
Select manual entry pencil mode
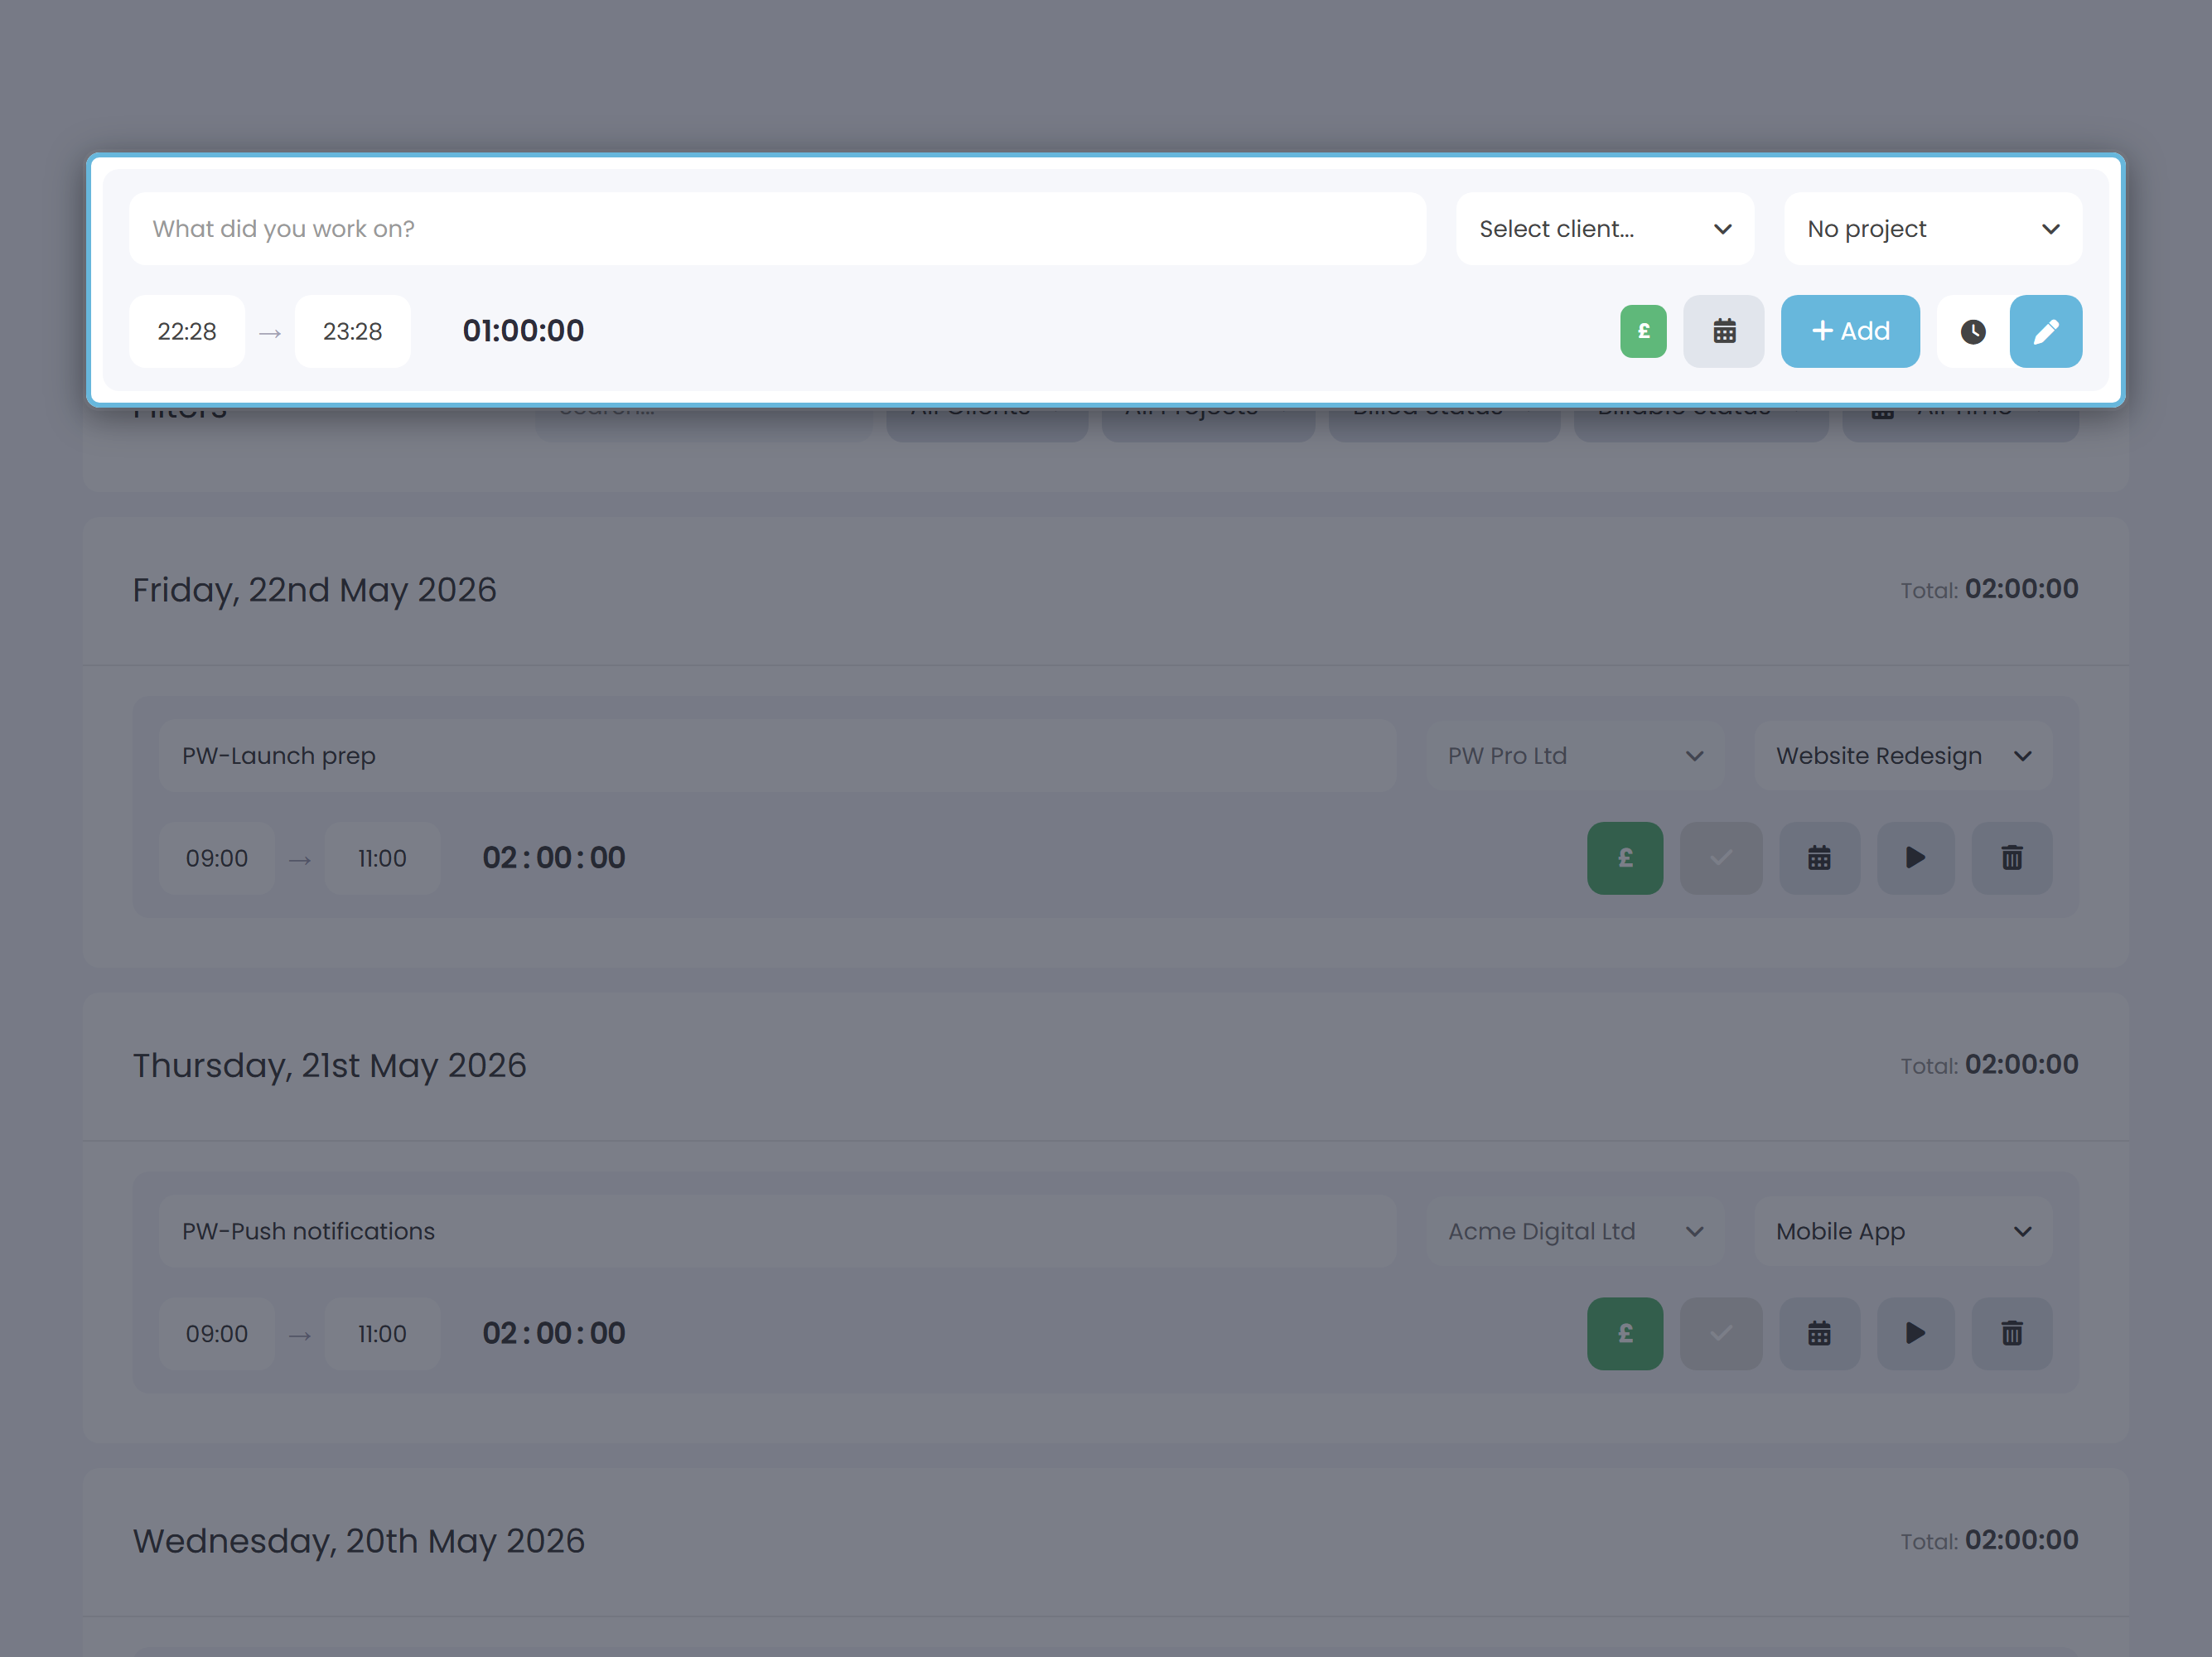2046,331
